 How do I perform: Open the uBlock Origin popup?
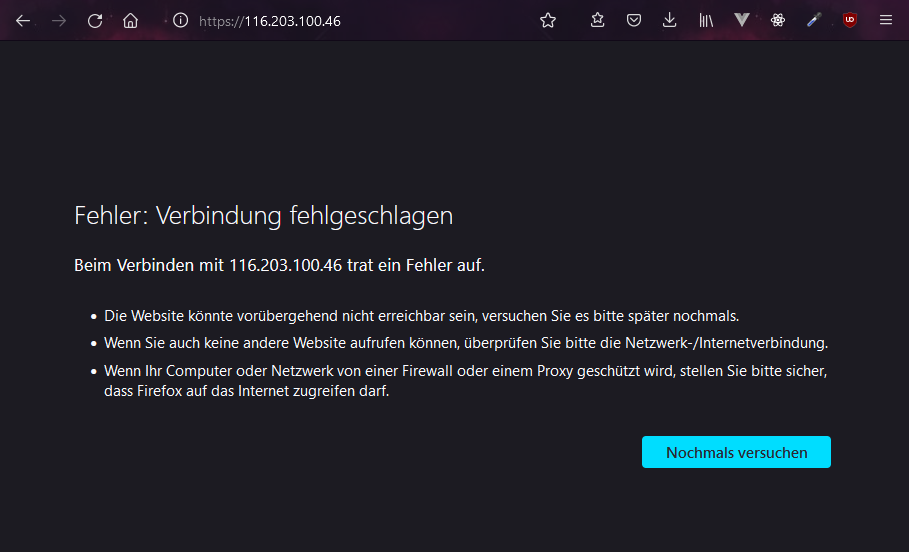[x=850, y=20]
